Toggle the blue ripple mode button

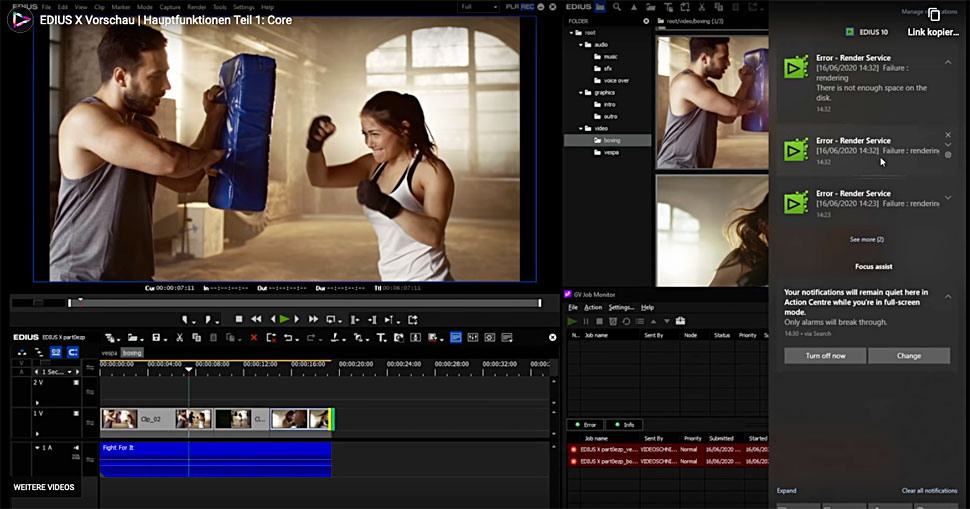click(56, 352)
